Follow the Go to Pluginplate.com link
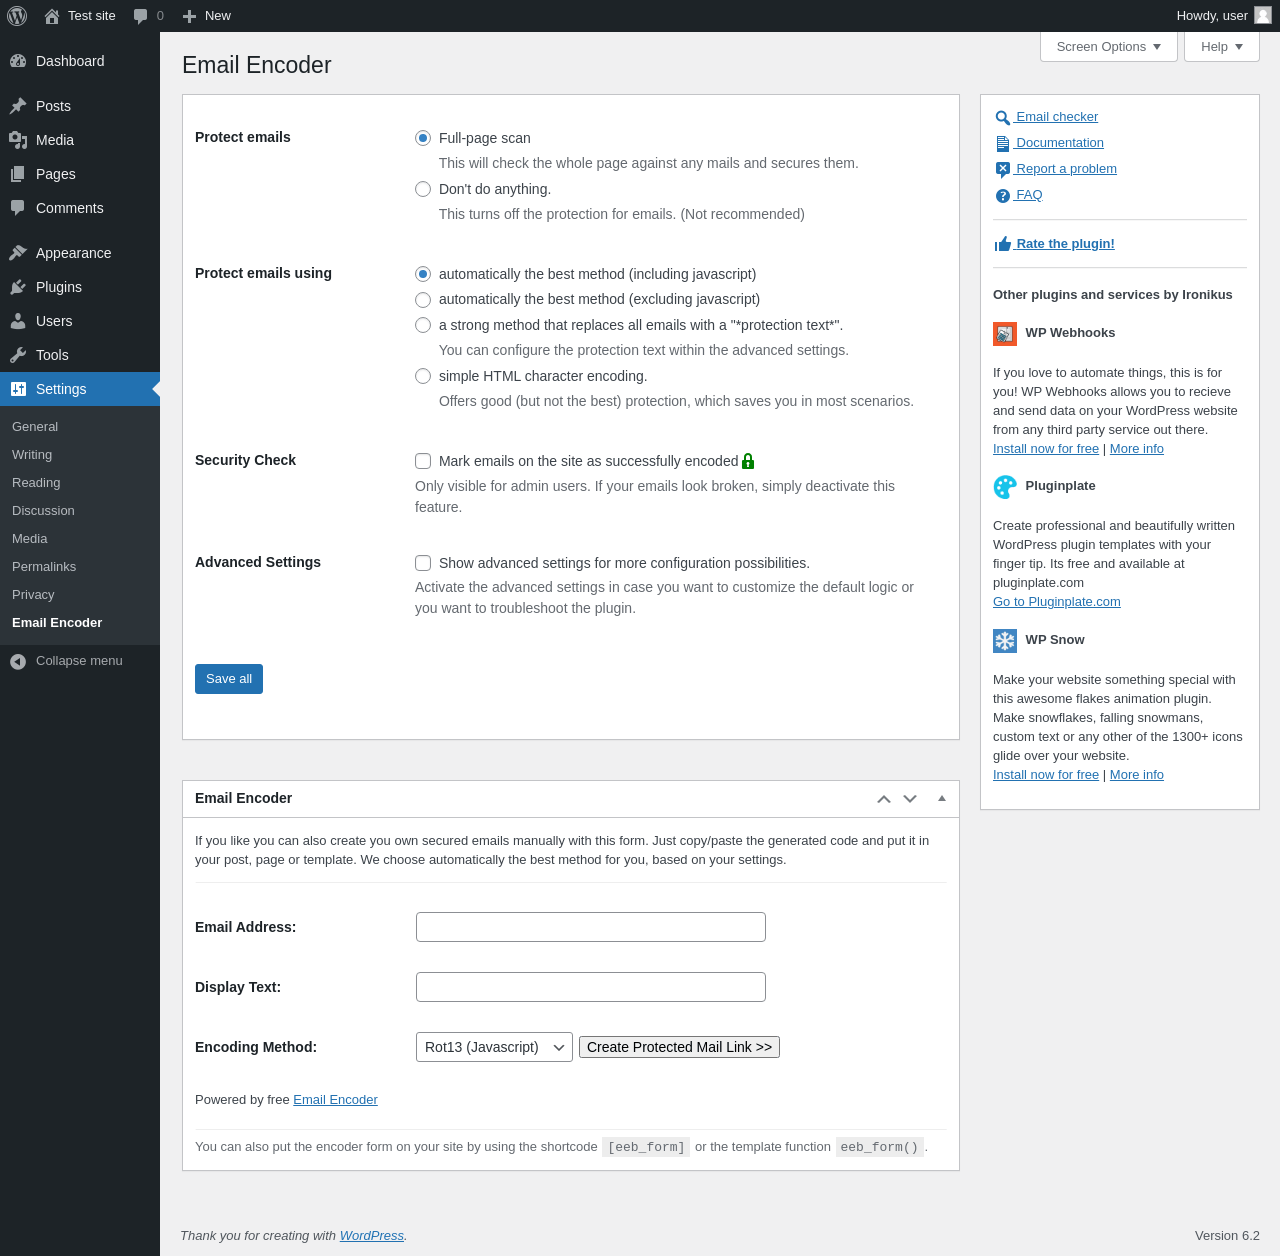 (x=1057, y=602)
